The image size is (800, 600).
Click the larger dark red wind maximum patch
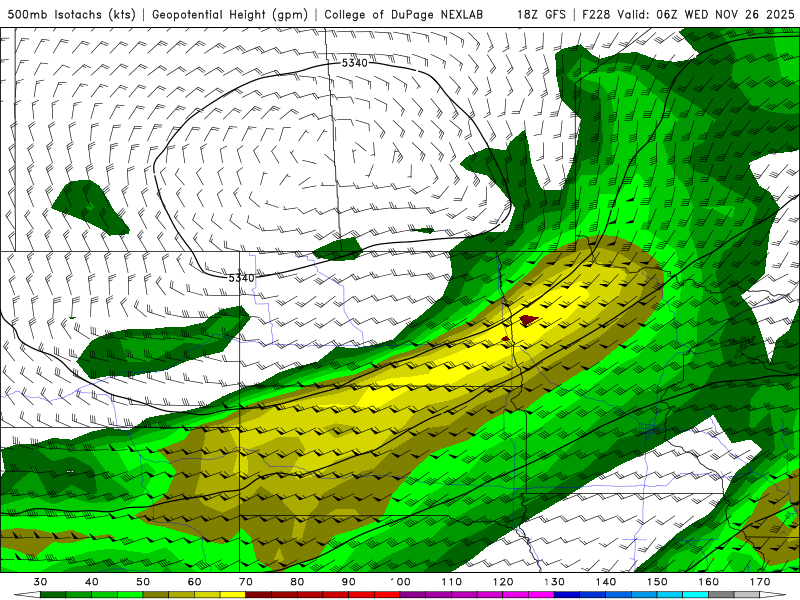[x=528, y=320]
